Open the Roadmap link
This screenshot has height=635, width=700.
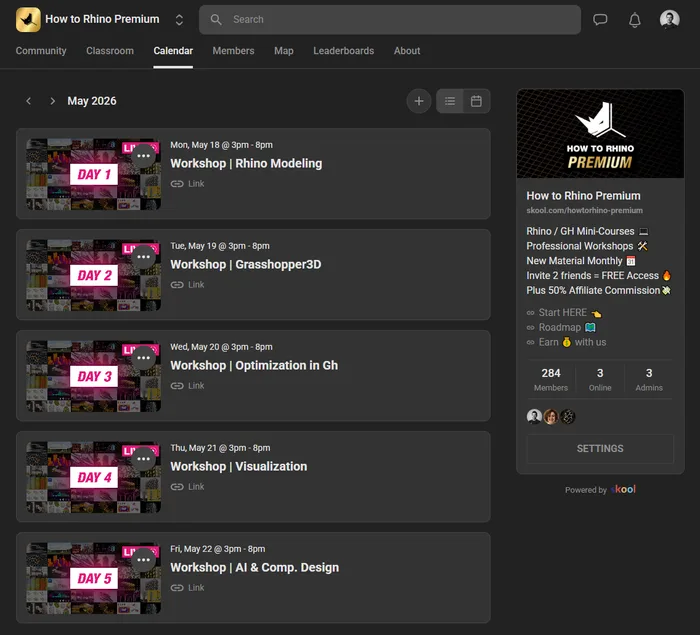[561, 327]
